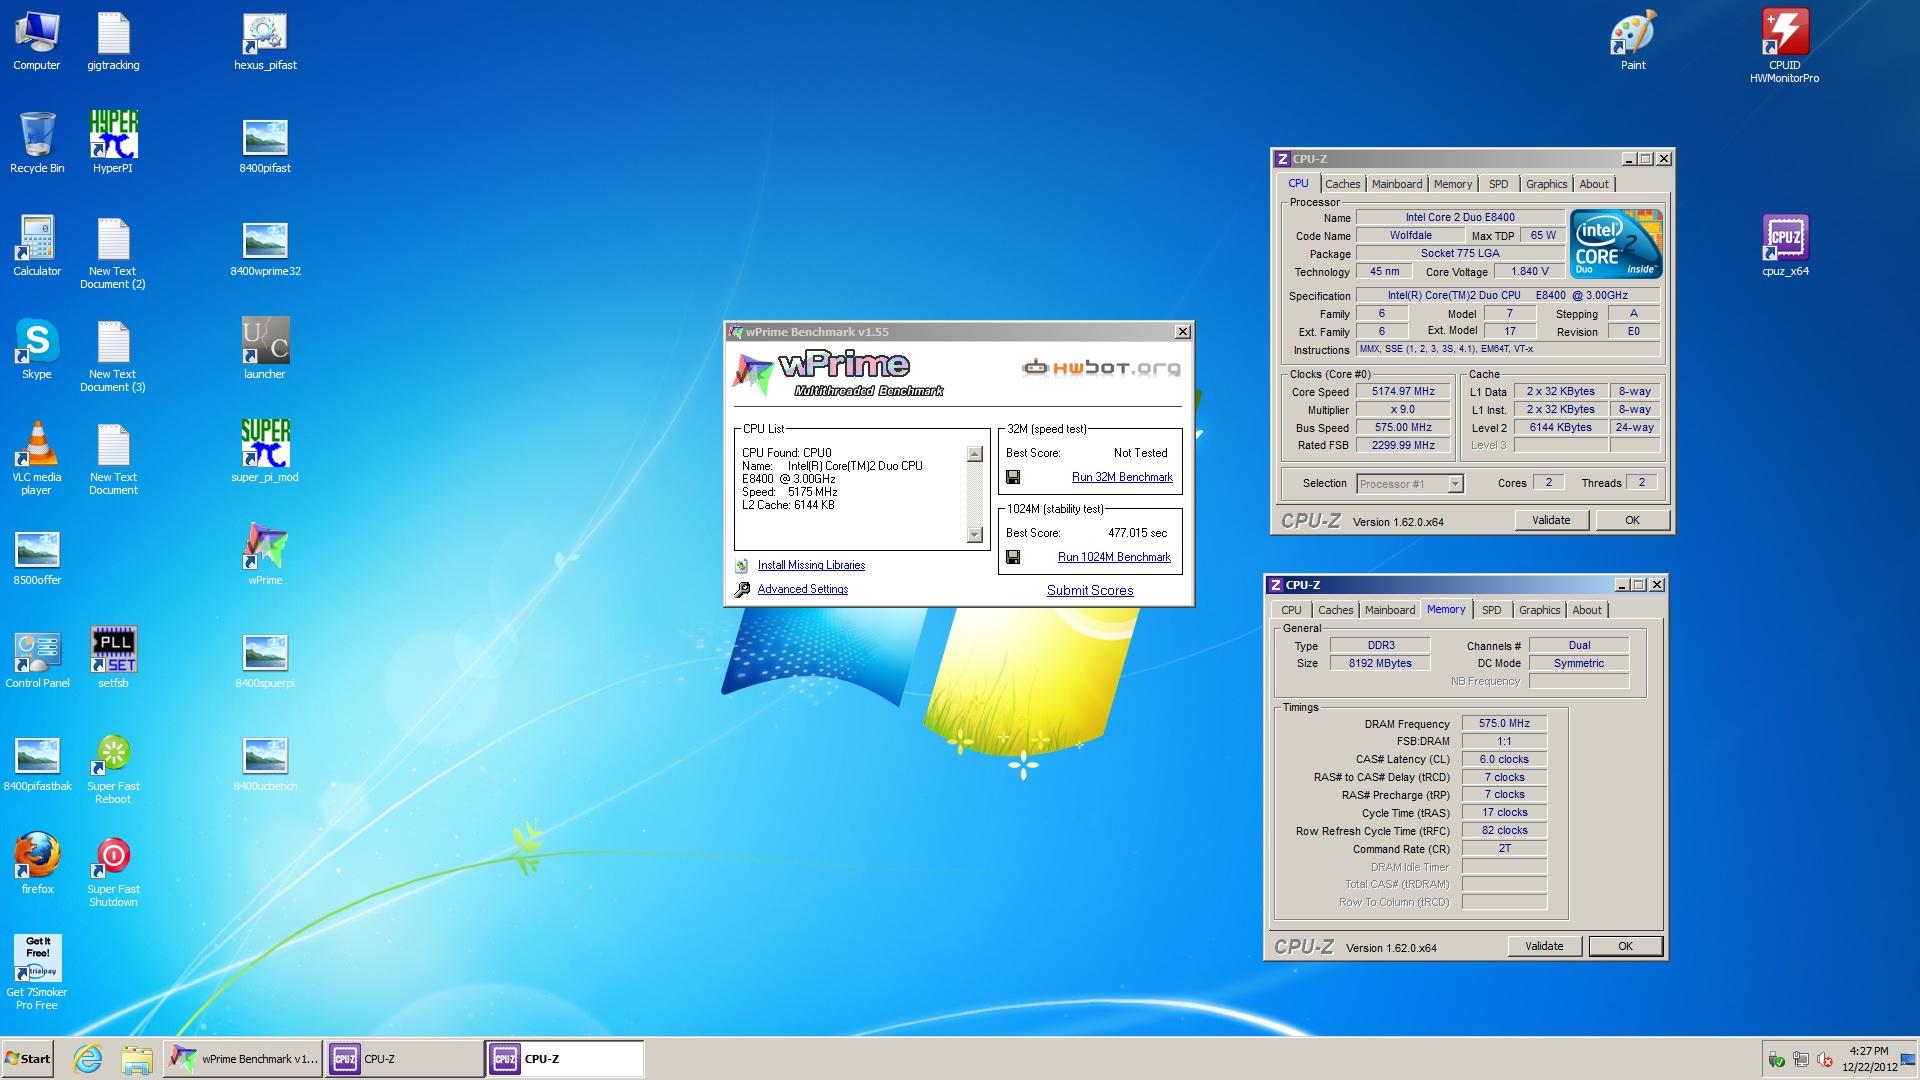Open the 8400wprime32 image file
Image resolution: width=1920 pixels, height=1080 pixels.
265,247
